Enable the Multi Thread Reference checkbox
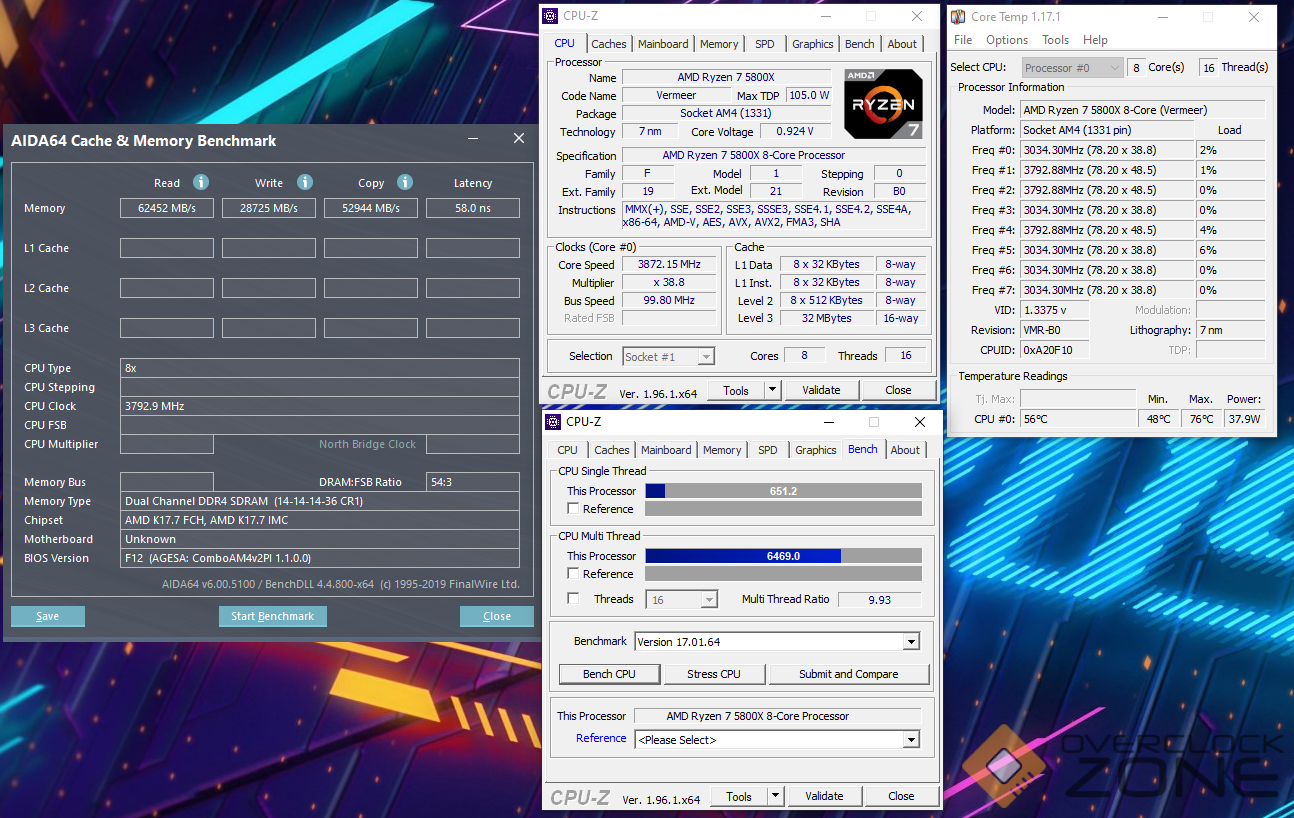This screenshot has height=818, width=1294. coord(573,574)
